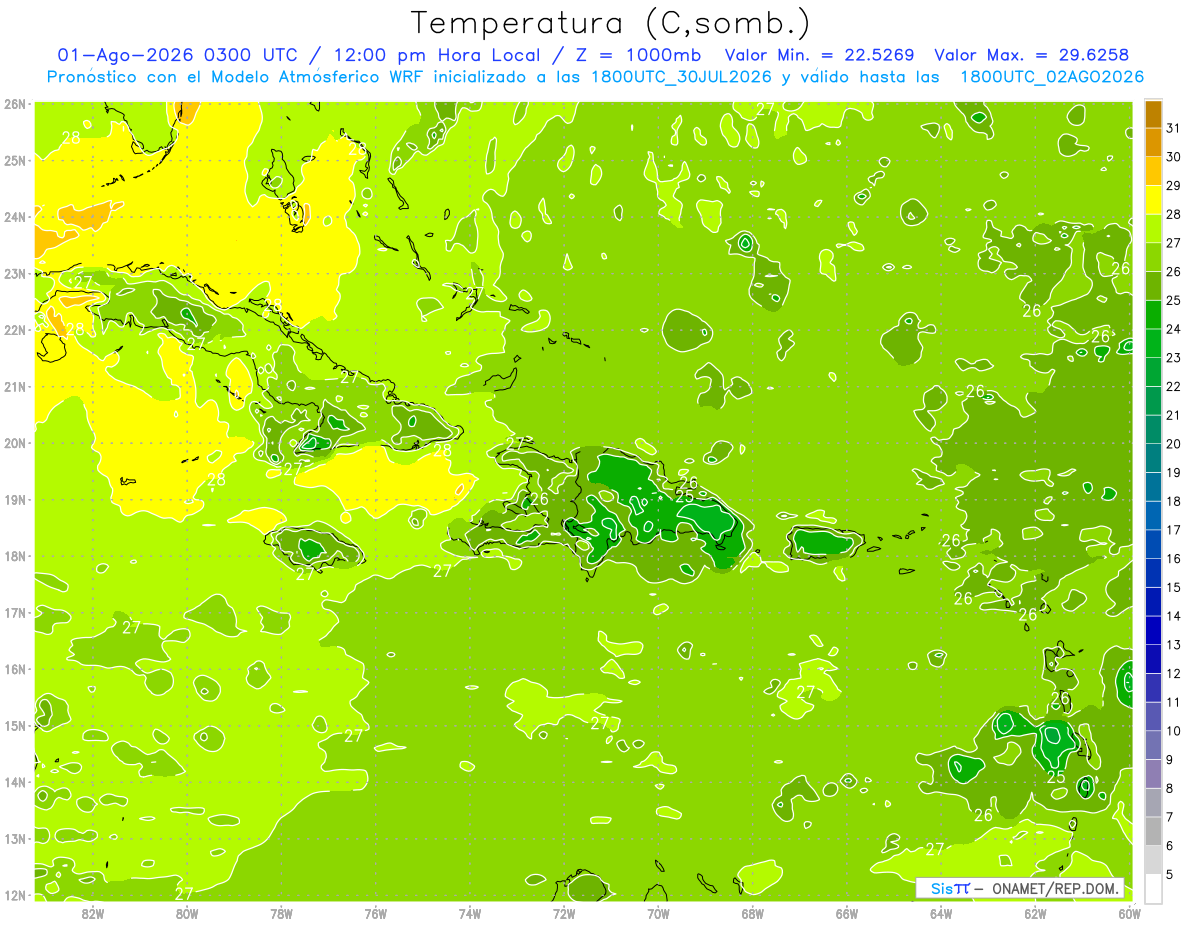This screenshot has height=927, width=1200.
Task: Click the 82W longitude label
Action: 93,913
